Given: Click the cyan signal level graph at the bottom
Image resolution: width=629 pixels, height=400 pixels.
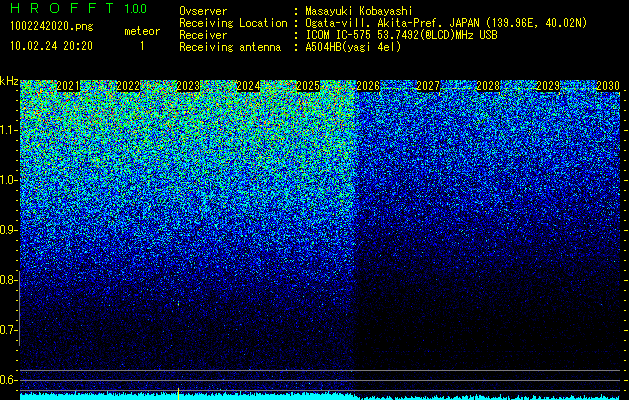Looking at the screenshot, I should point(320,396).
